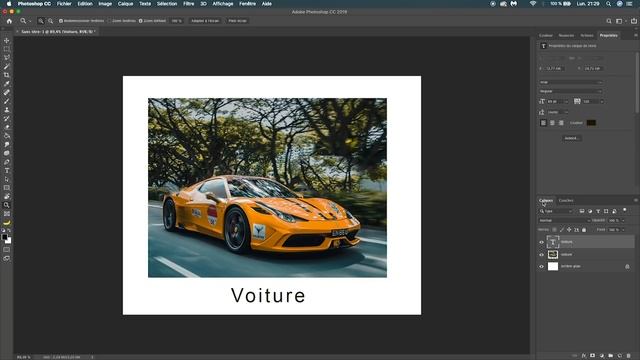Click the Plein écran button
640x360 pixels.
tap(238, 21)
